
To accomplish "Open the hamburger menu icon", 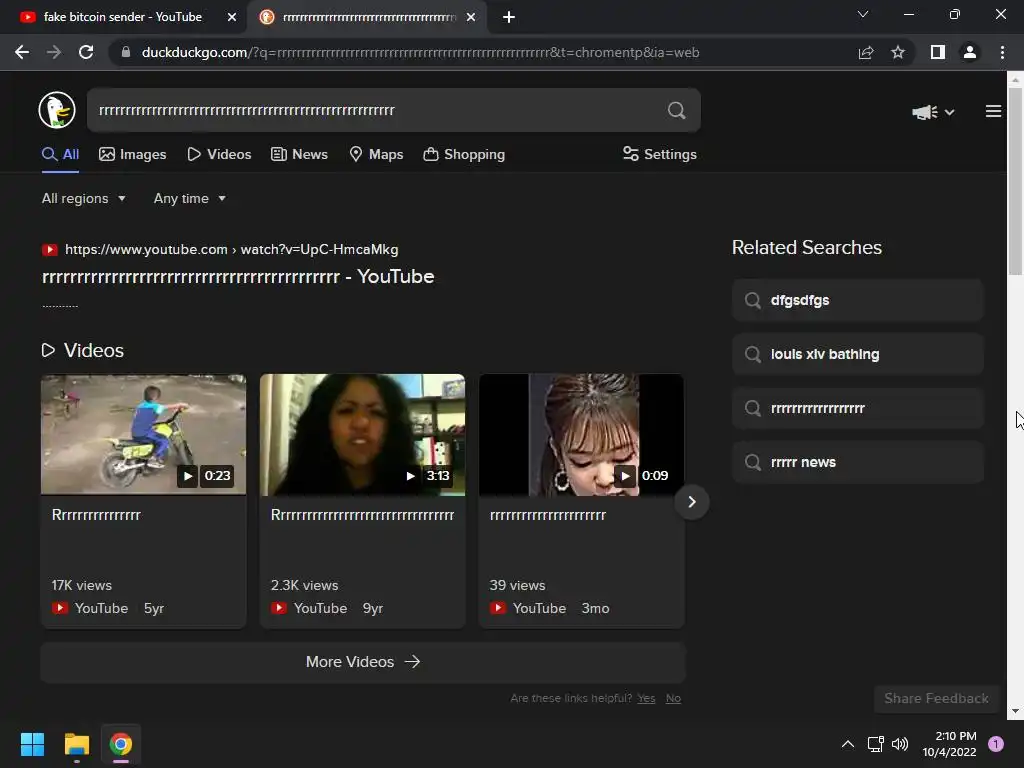I will click(993, 112).
